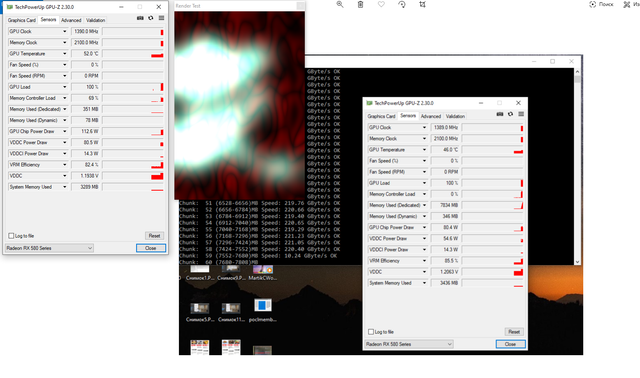Switch to Advanced tab in left GPU-Z window
This screenshot has width=640, height=378.
point(71,20)
